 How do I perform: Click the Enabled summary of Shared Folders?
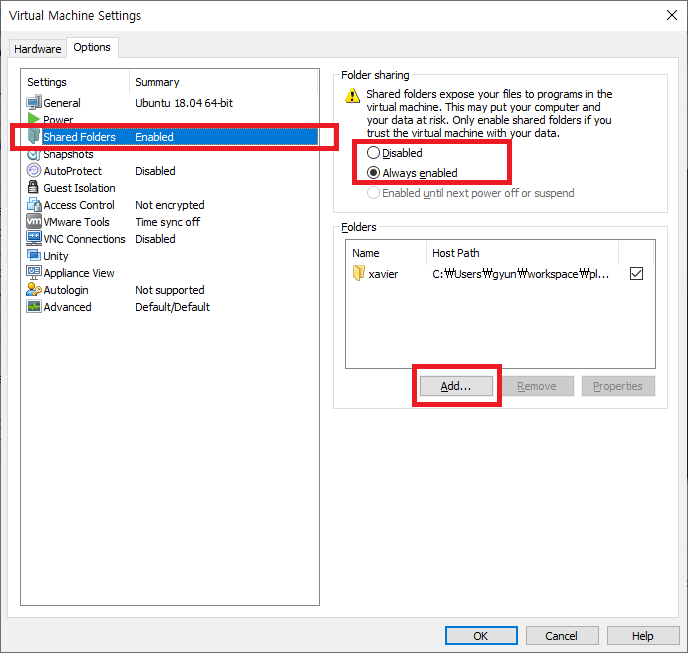point(154,137)
